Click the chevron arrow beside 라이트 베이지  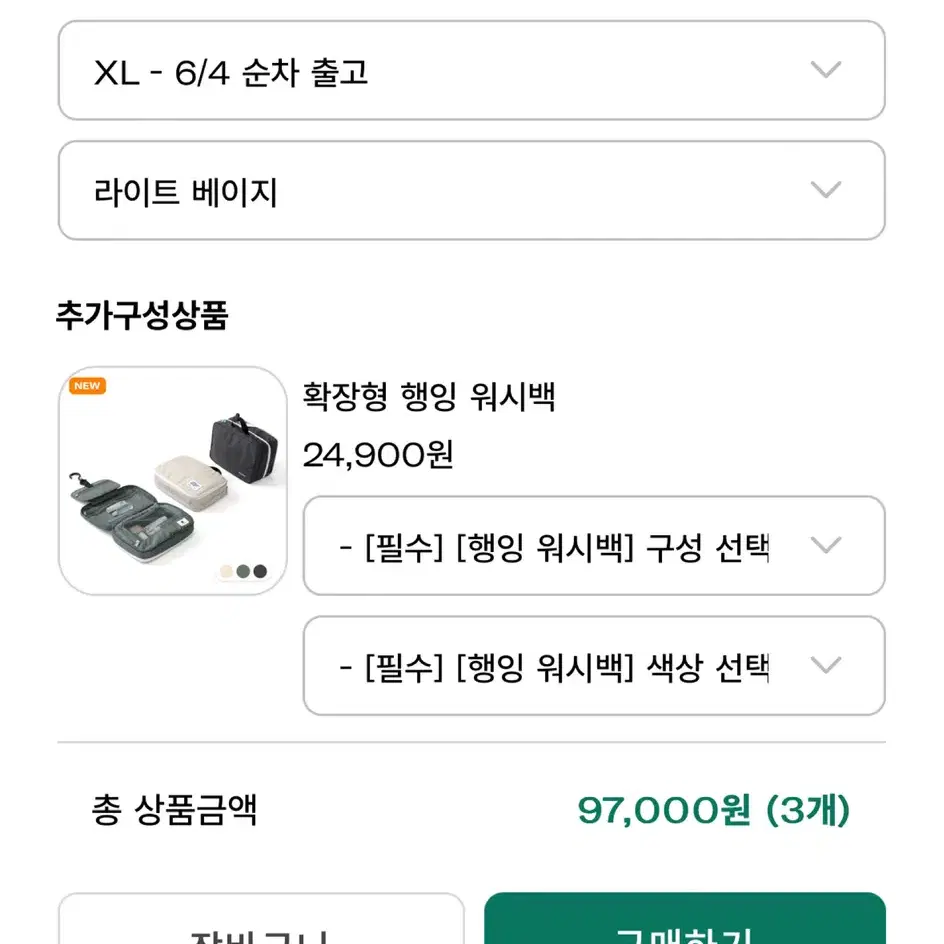point(825,190)
